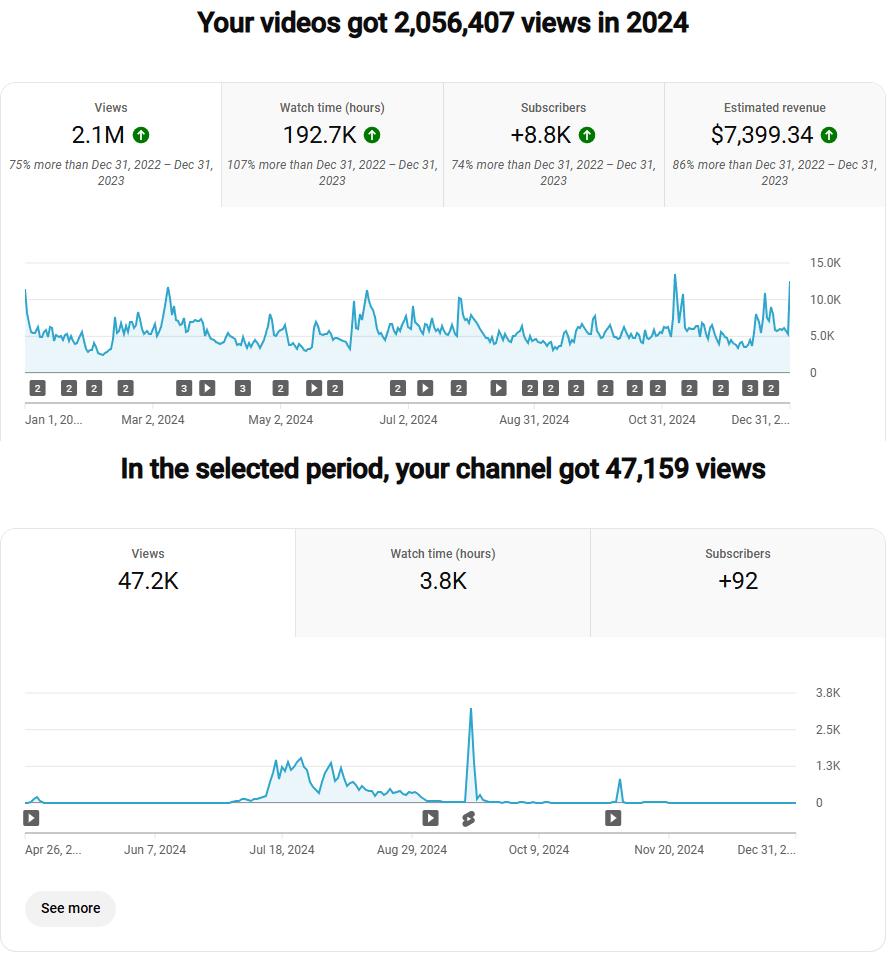This screenshot has height=954, width=889.
Task: Open the video marker at Apr 26
Action: (32, 818)
